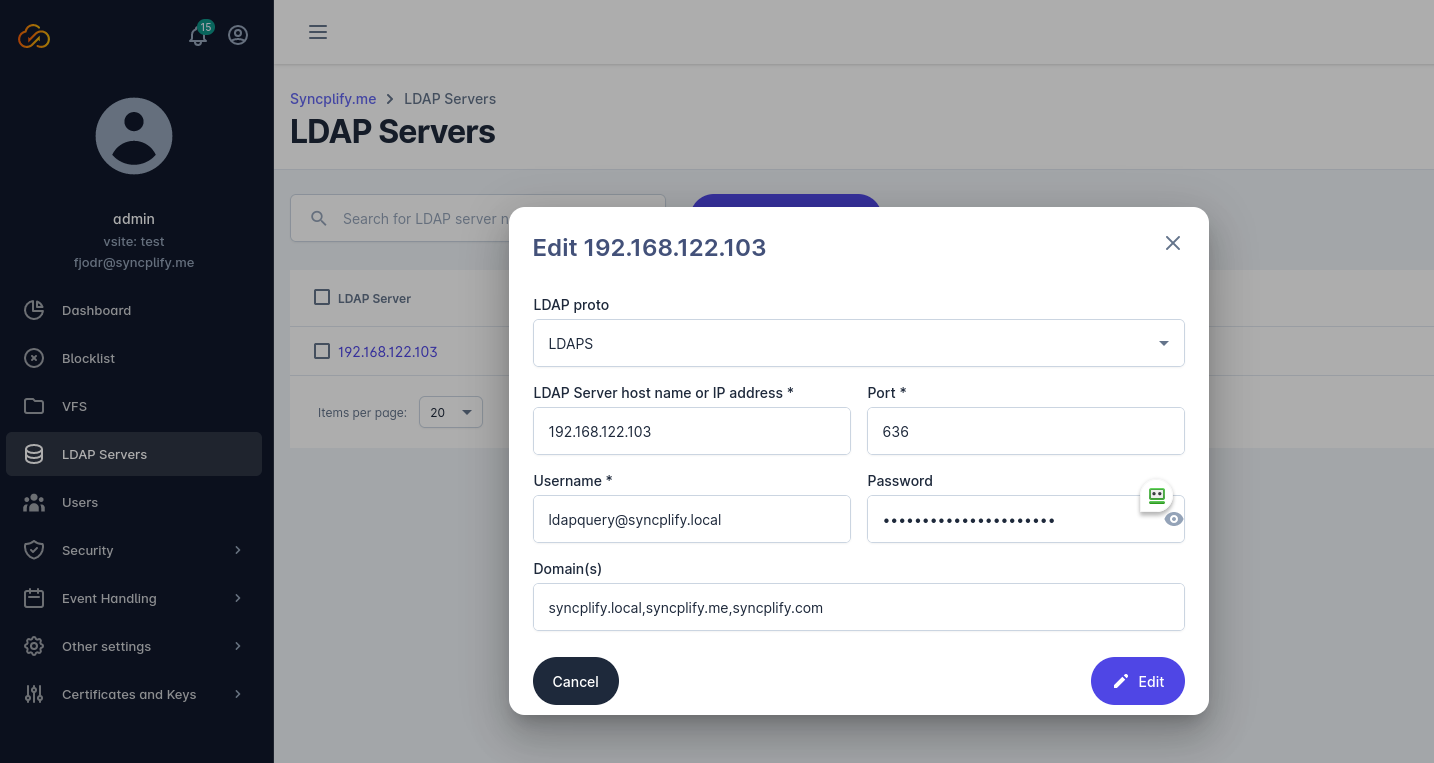This screenshot has height=763, width=1434.
Task: Click the admin username text
Action: 134,219
